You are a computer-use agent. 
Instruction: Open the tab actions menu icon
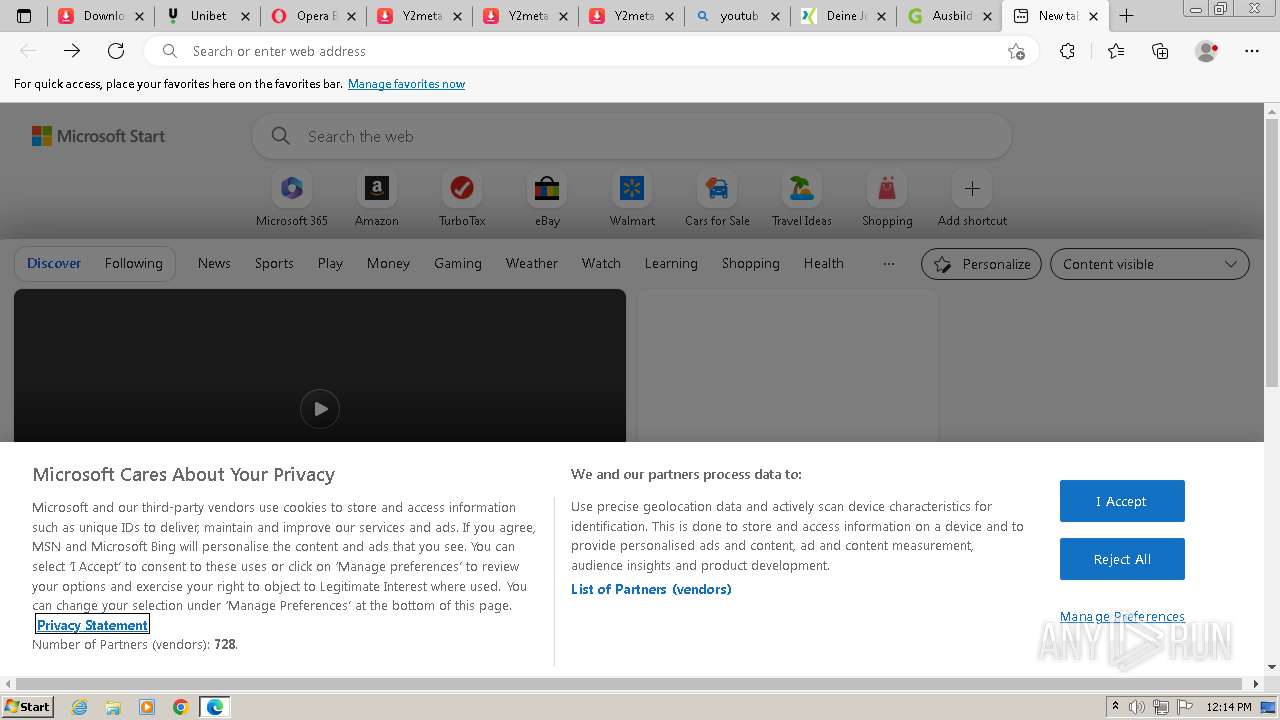click(x=24, y=15)
